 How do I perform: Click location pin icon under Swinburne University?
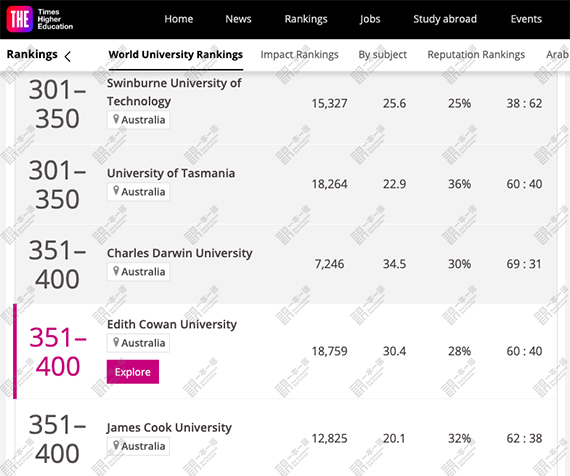(x=116, y=119)
